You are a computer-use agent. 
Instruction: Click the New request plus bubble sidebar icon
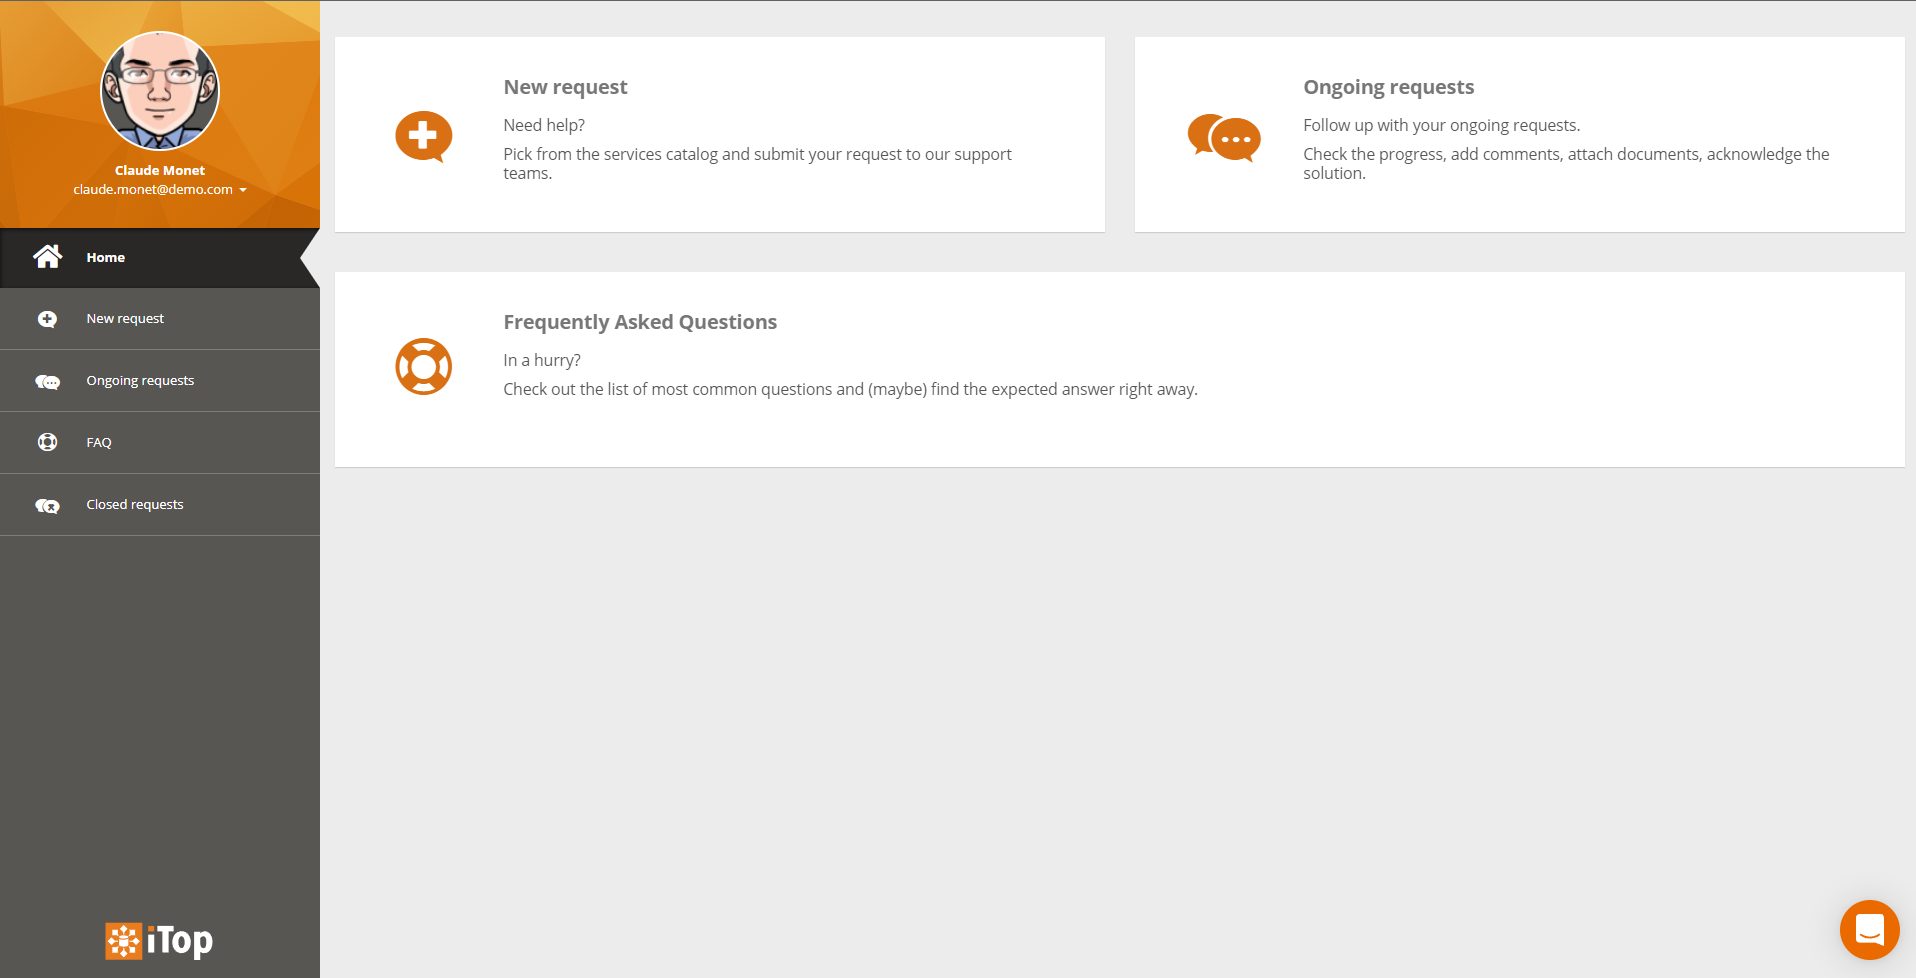(x=47, y=319)
